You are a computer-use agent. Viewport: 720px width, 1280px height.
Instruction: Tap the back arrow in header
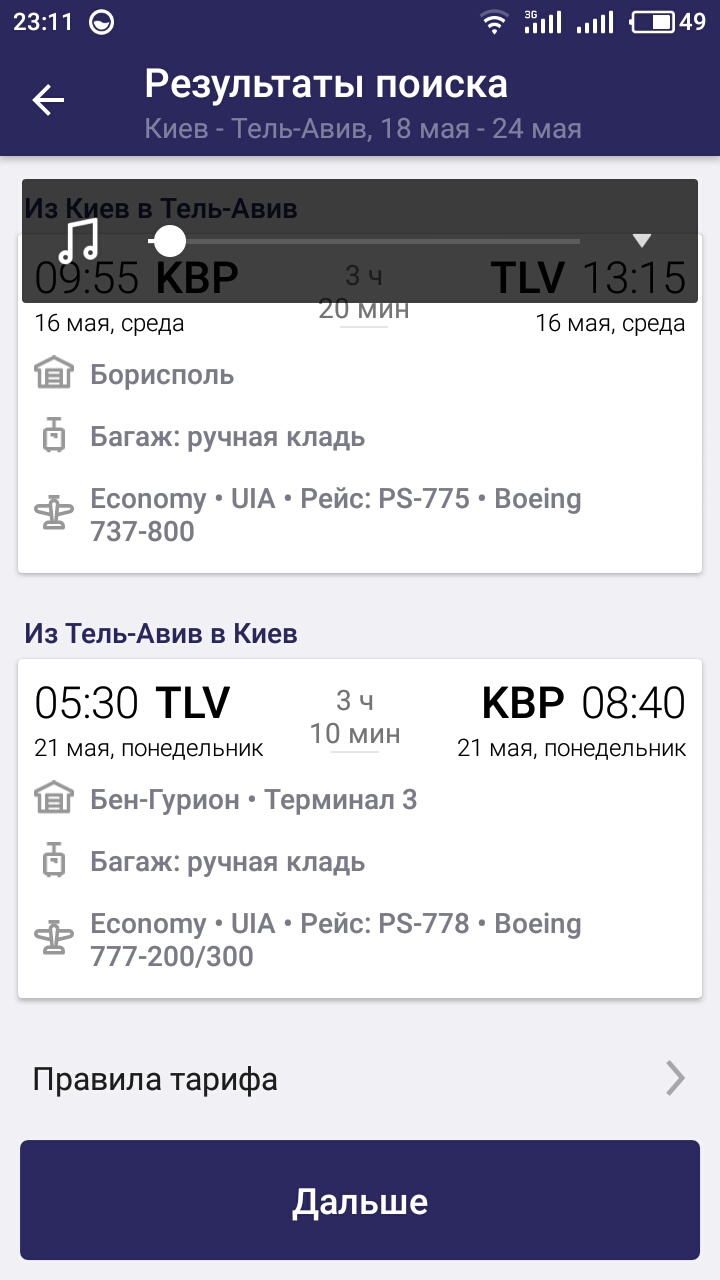point(48,100)
